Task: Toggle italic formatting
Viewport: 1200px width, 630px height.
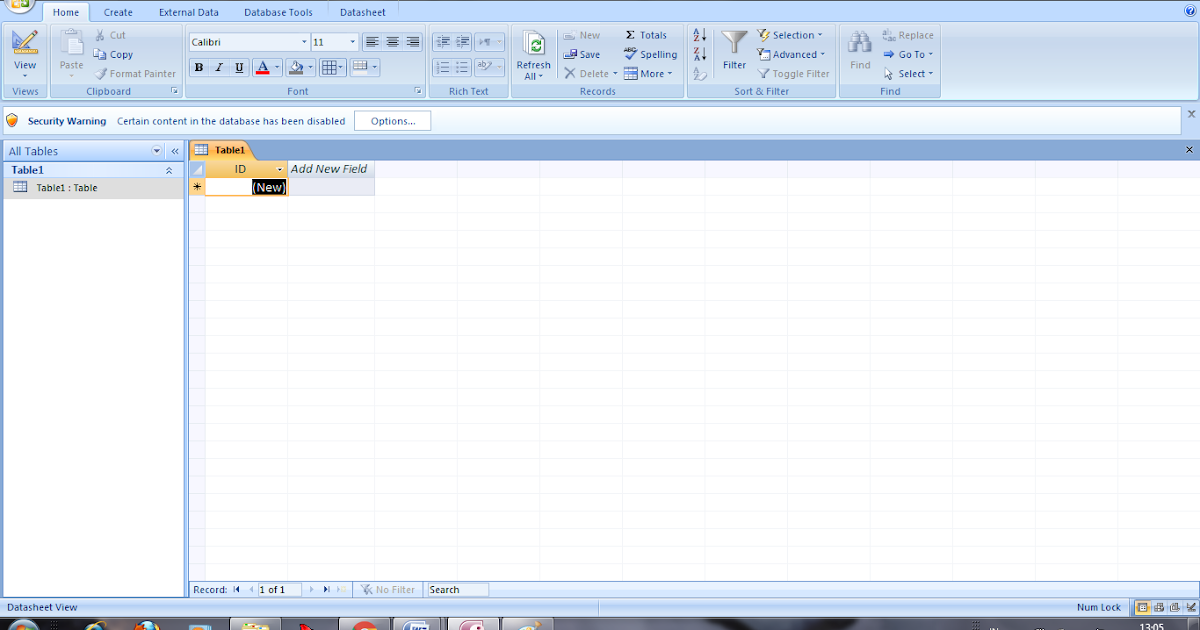Action: point(217,68)
